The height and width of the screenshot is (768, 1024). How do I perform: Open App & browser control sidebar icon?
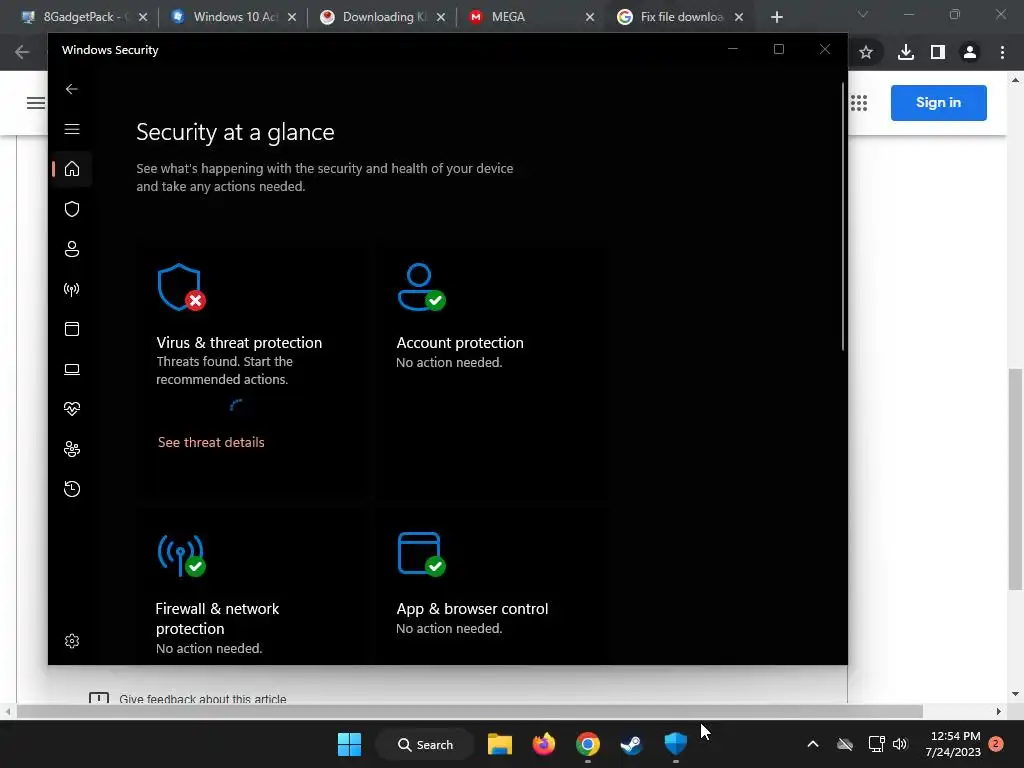(x=72, y=329)
